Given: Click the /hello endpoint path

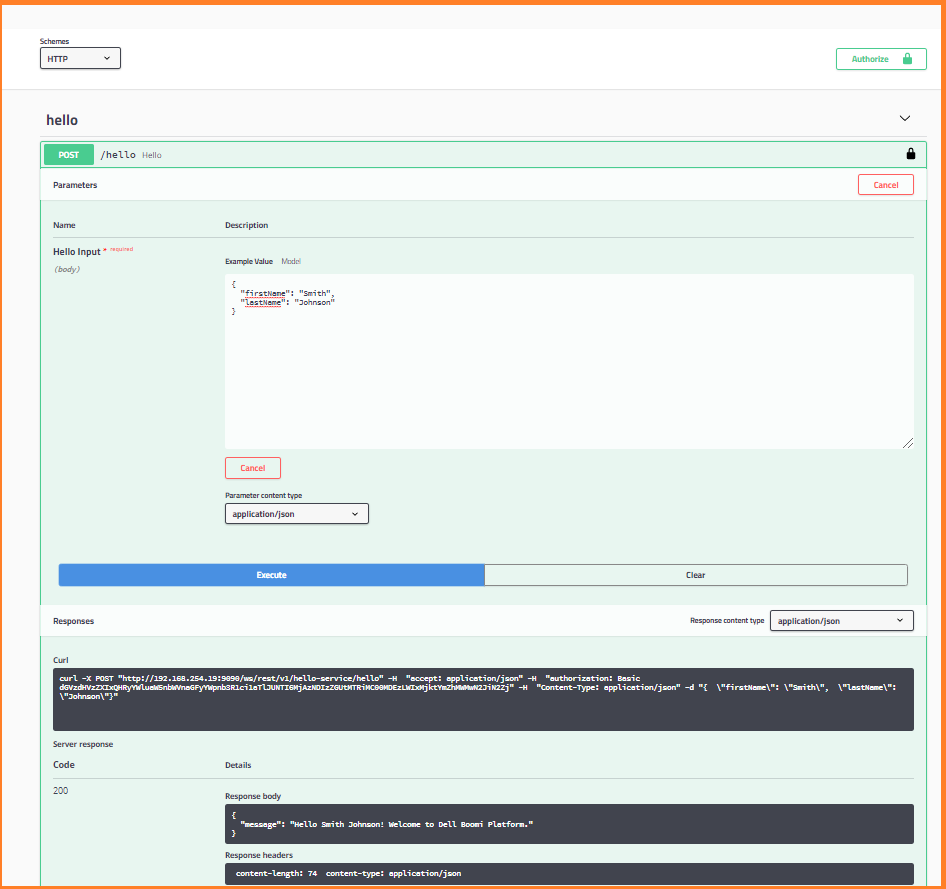Looking at the screenshot, I should click(118, 155).
